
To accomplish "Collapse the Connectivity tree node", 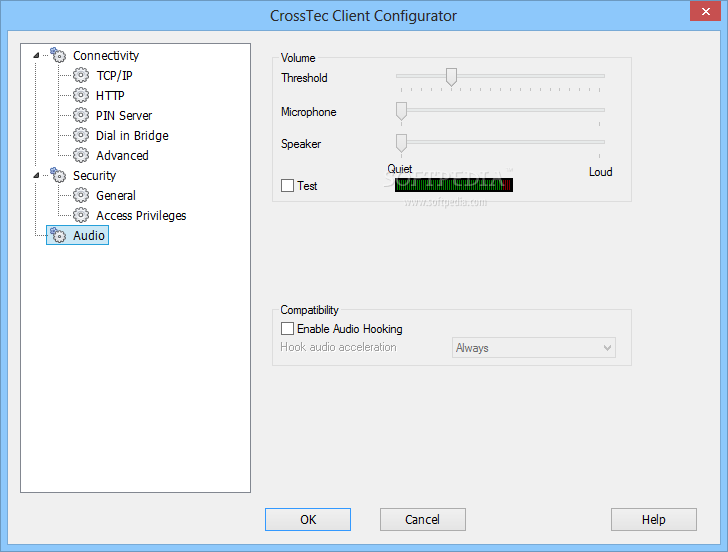I will click(x=36, y=55).
